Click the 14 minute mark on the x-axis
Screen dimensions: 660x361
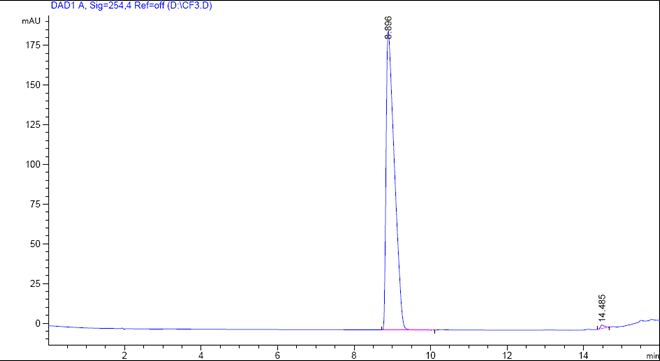click(x=583, y=356)
